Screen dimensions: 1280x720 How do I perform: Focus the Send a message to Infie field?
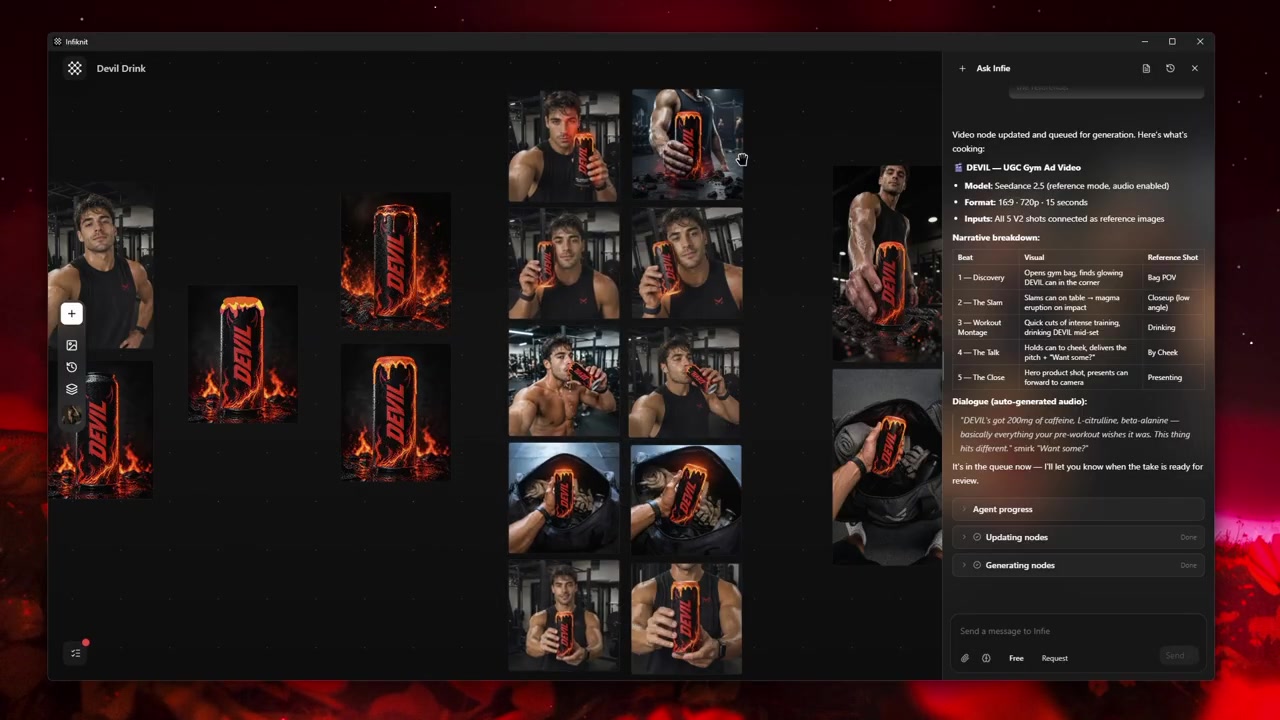(1077, 631)
